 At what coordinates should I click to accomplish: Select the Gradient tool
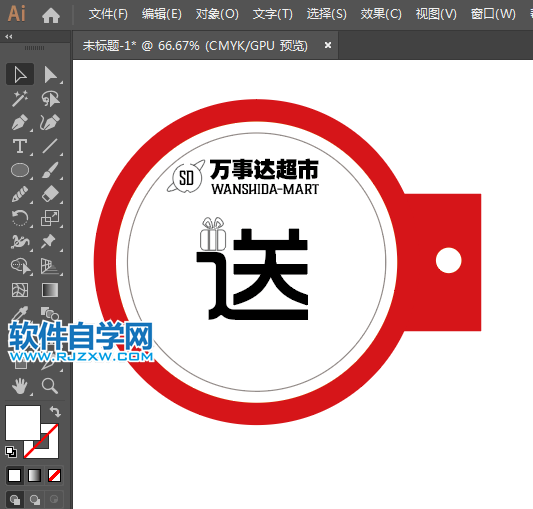click(x=50, y=290)
